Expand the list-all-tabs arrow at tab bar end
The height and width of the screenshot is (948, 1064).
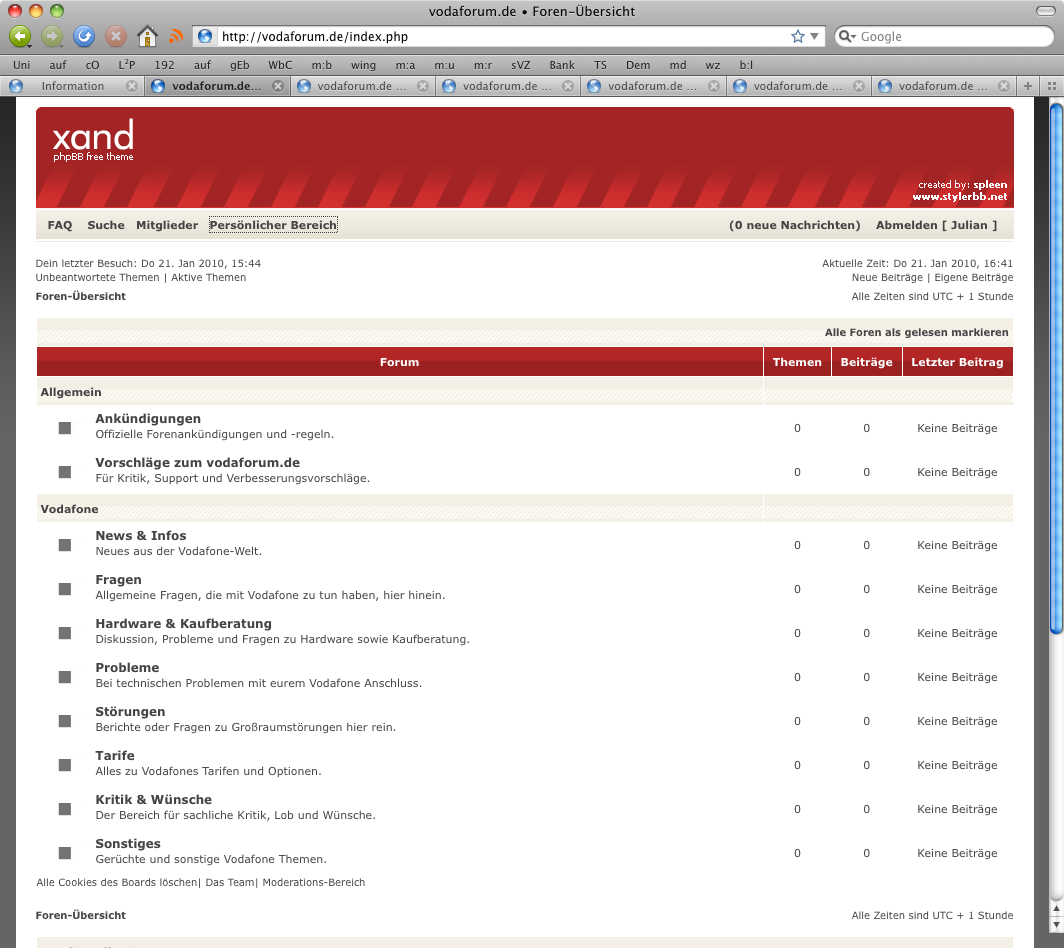point(1047,86)
